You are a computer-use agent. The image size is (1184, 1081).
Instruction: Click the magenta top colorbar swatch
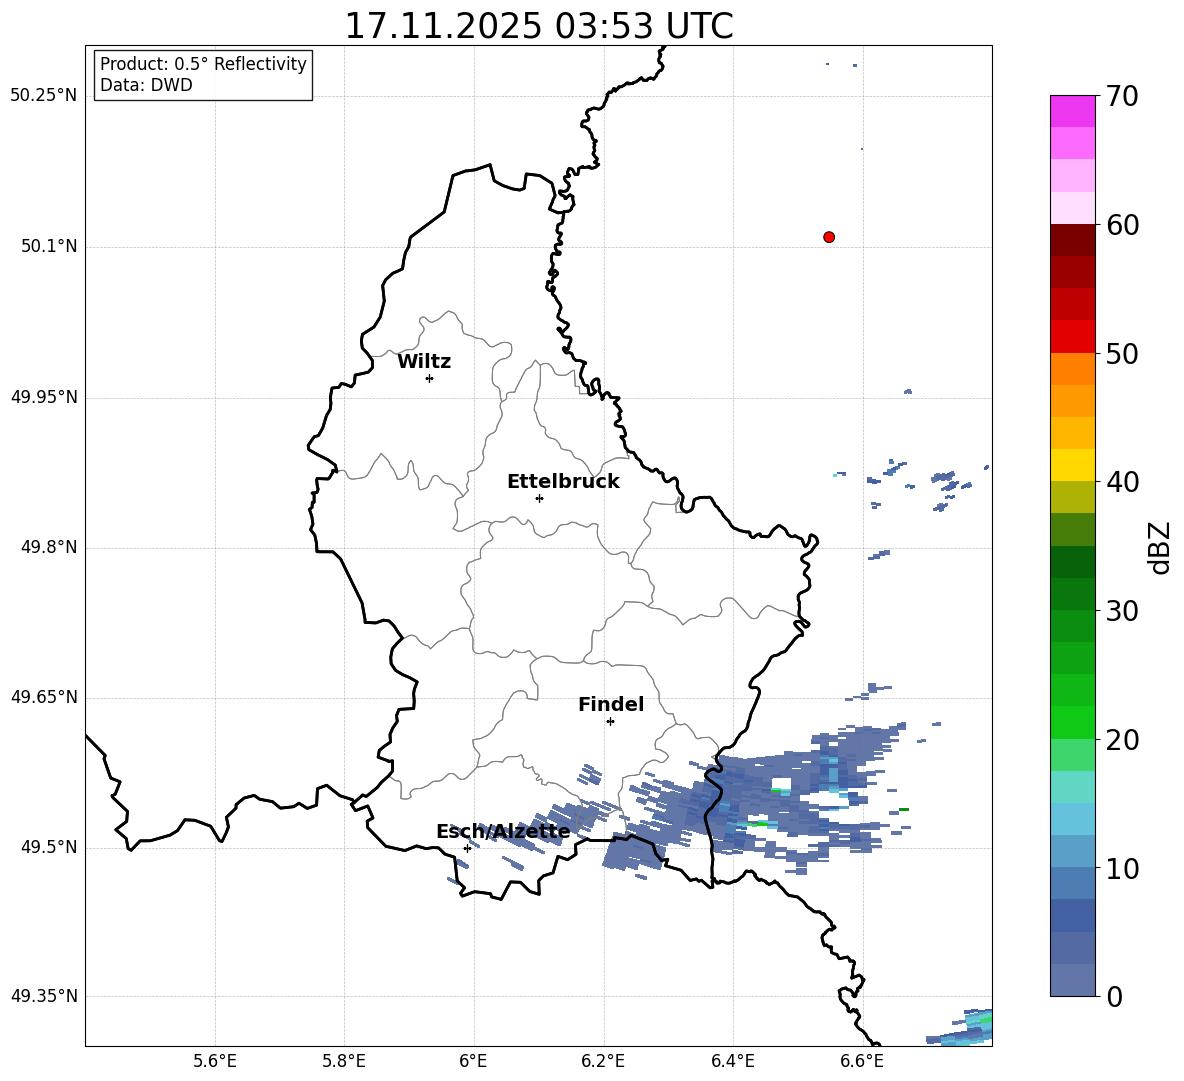pos(1072,111)
